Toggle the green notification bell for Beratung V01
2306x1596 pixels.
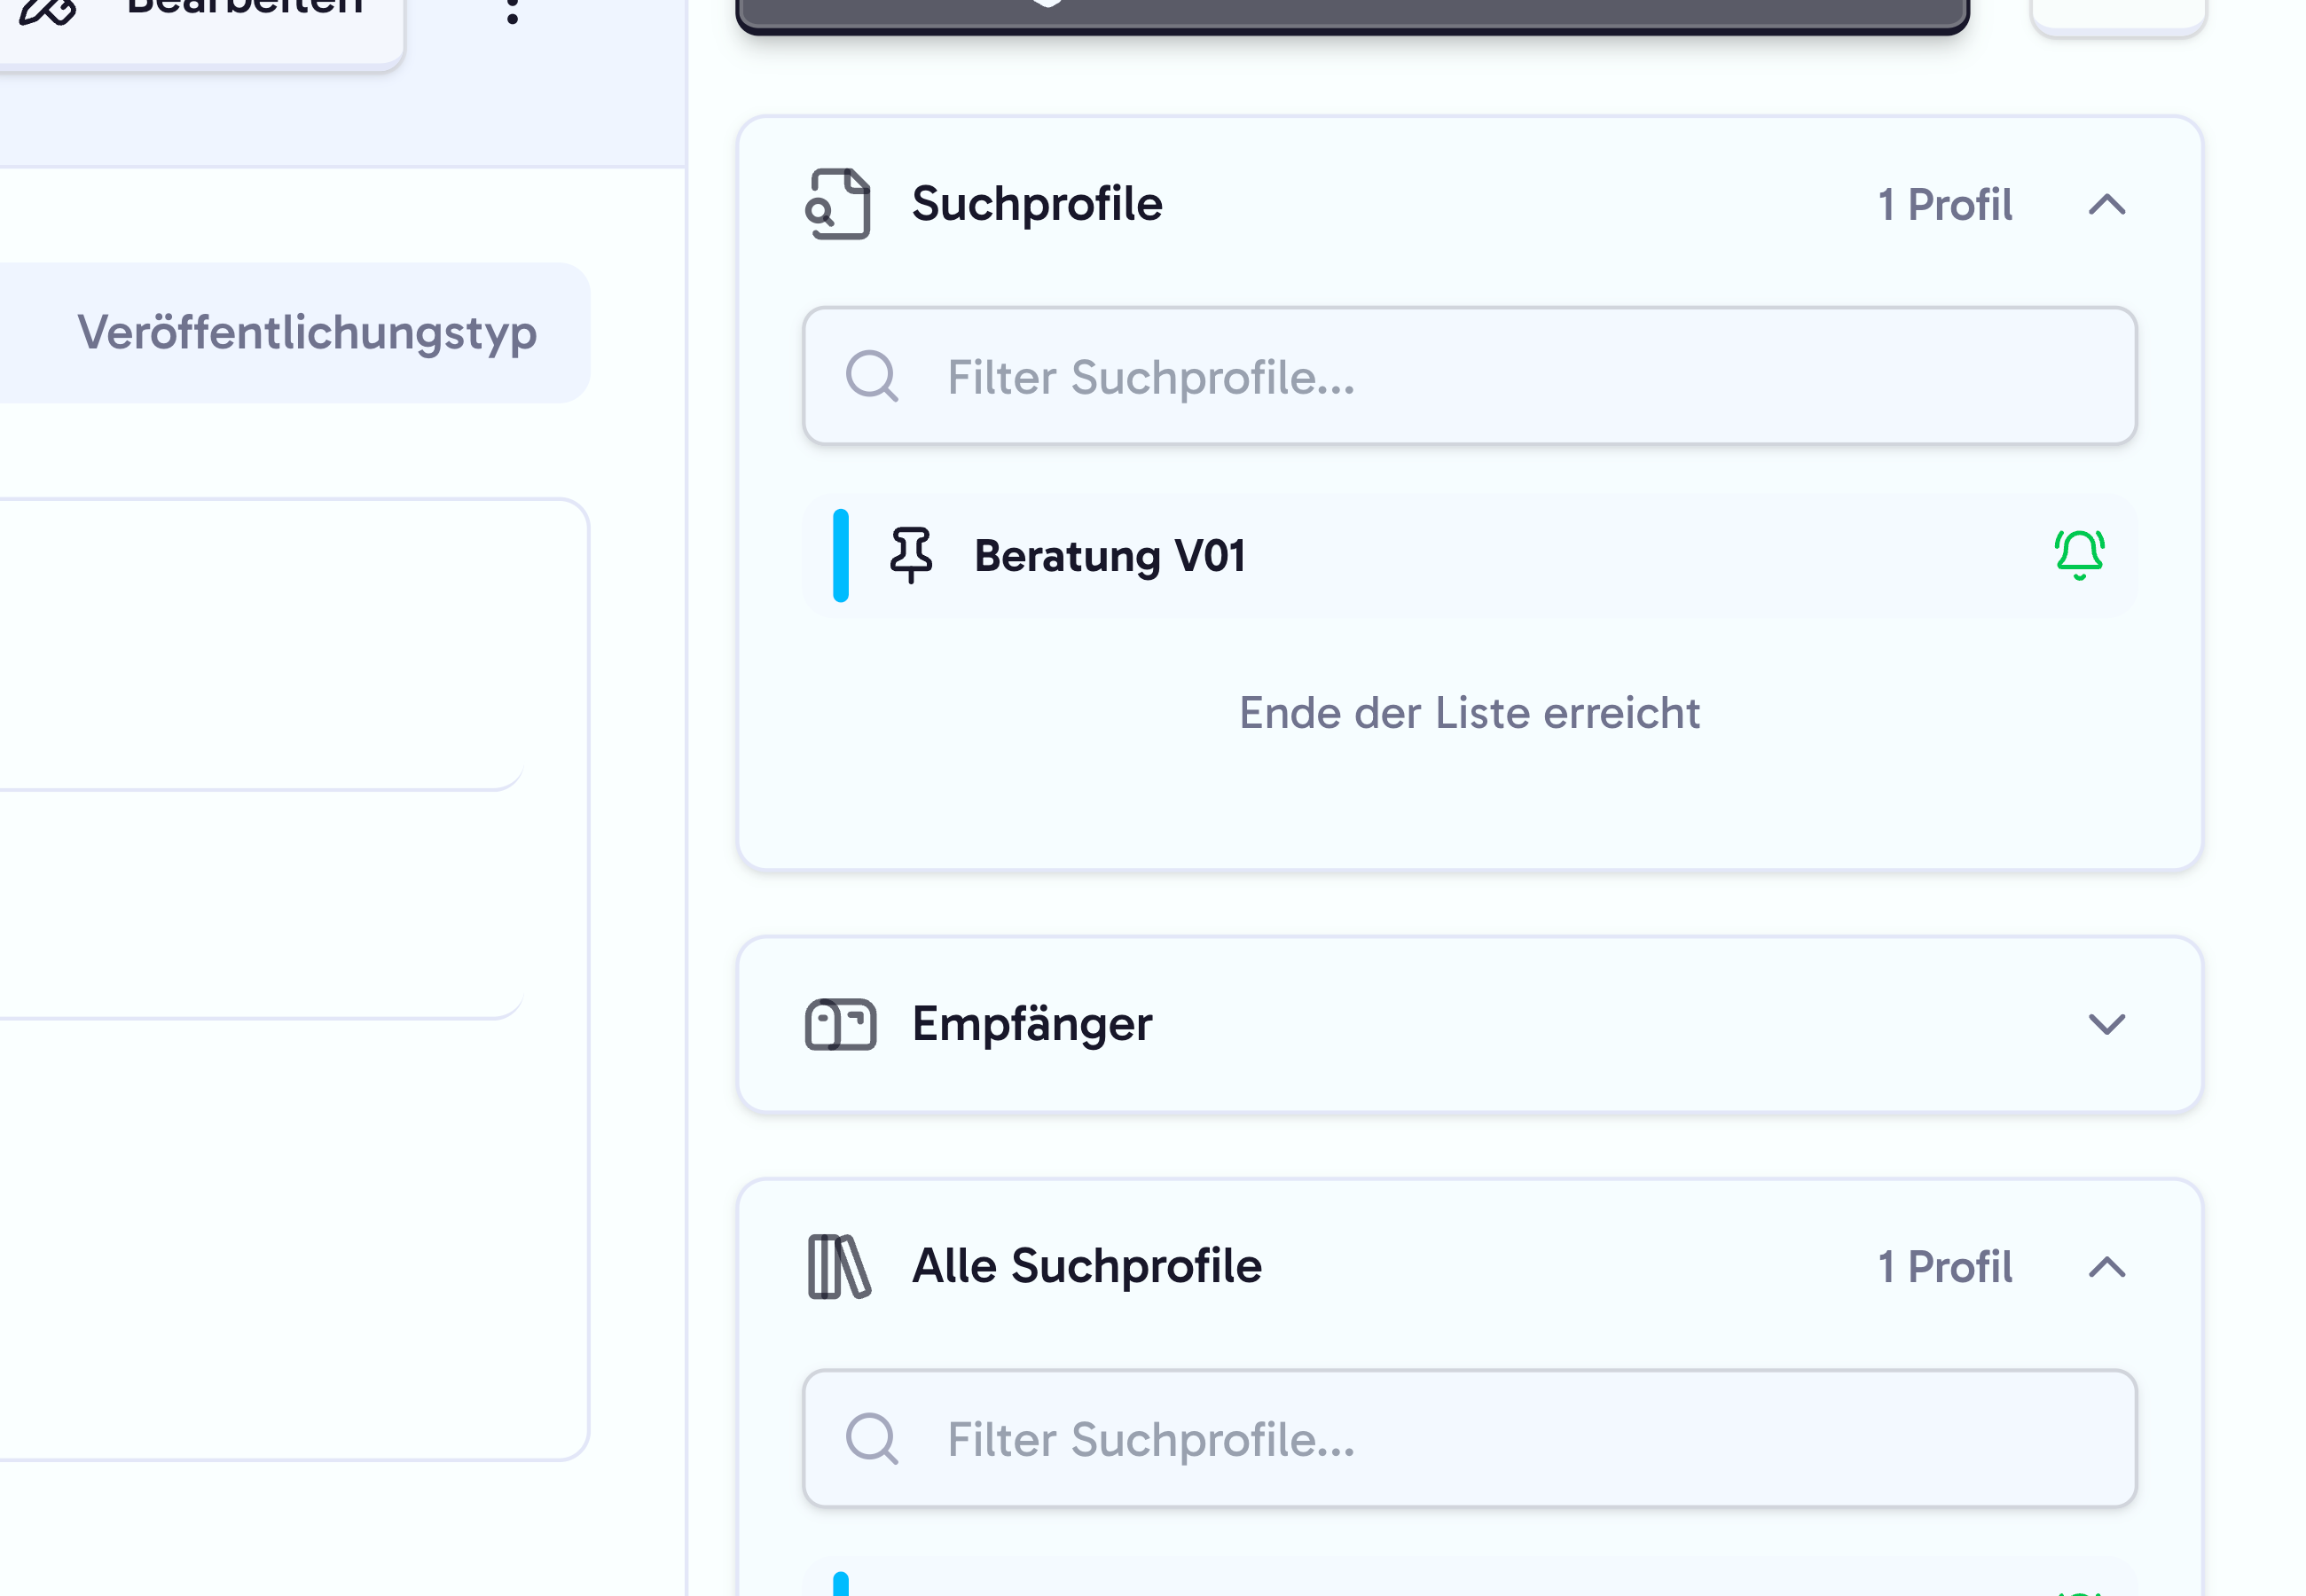[x=2079, y=555]
